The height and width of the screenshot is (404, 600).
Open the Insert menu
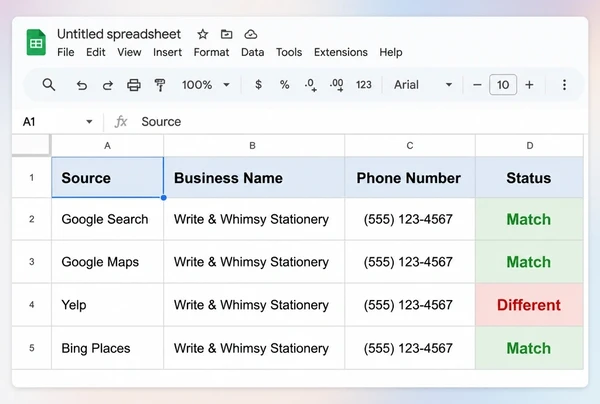click(167, 52)
